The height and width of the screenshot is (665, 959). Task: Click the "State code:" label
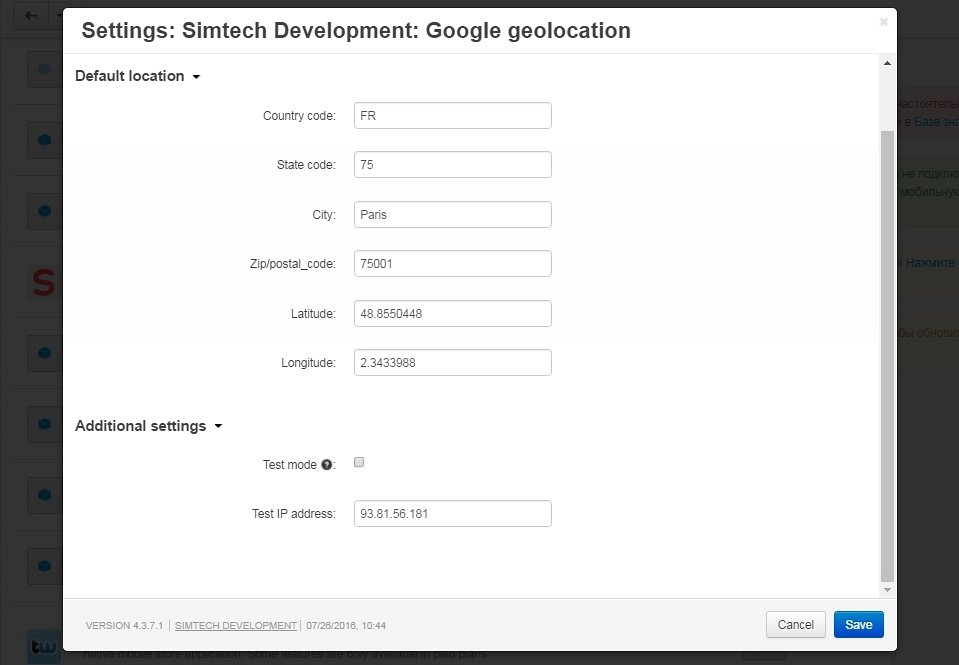(306, 165)
